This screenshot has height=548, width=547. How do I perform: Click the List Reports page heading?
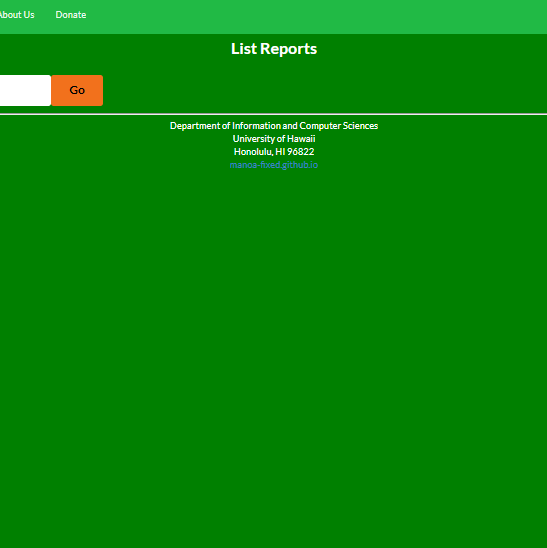click(274, 49)
